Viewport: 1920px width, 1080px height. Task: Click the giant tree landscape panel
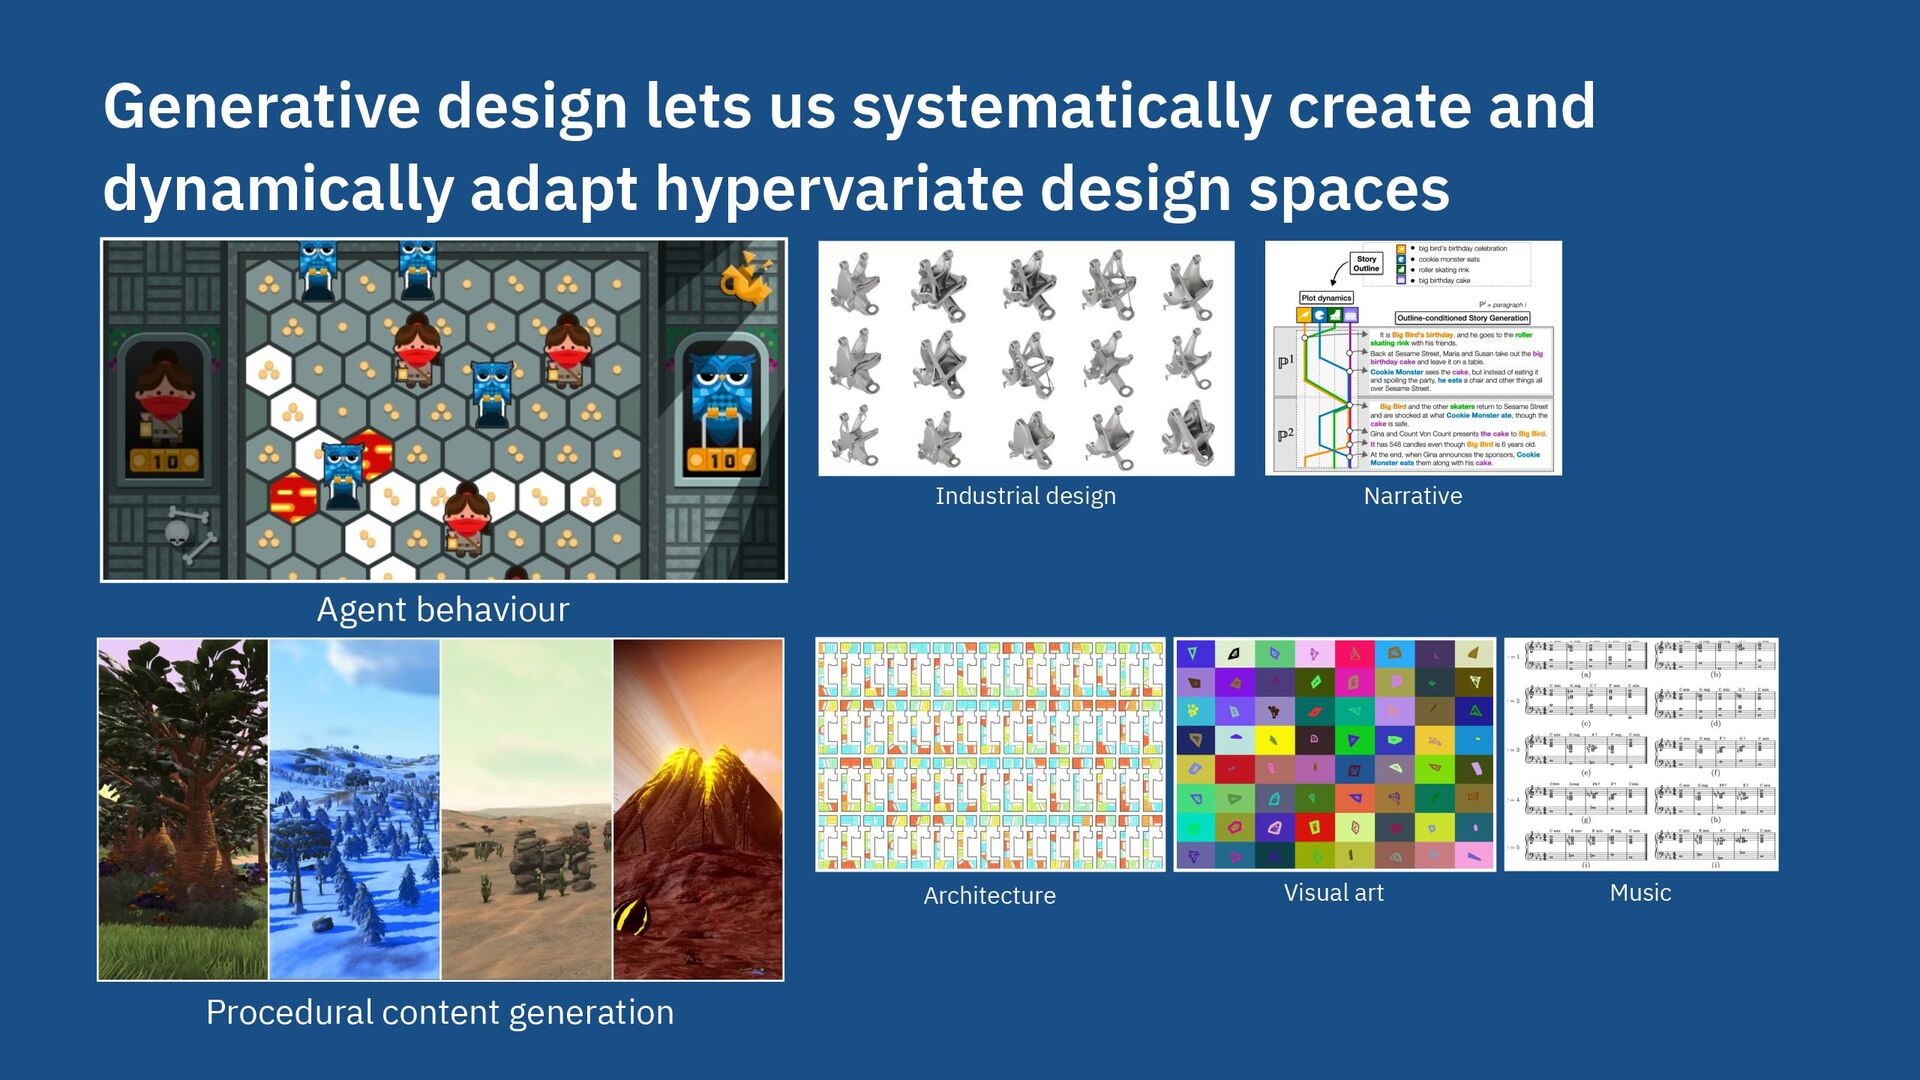[x=183, y=810]
